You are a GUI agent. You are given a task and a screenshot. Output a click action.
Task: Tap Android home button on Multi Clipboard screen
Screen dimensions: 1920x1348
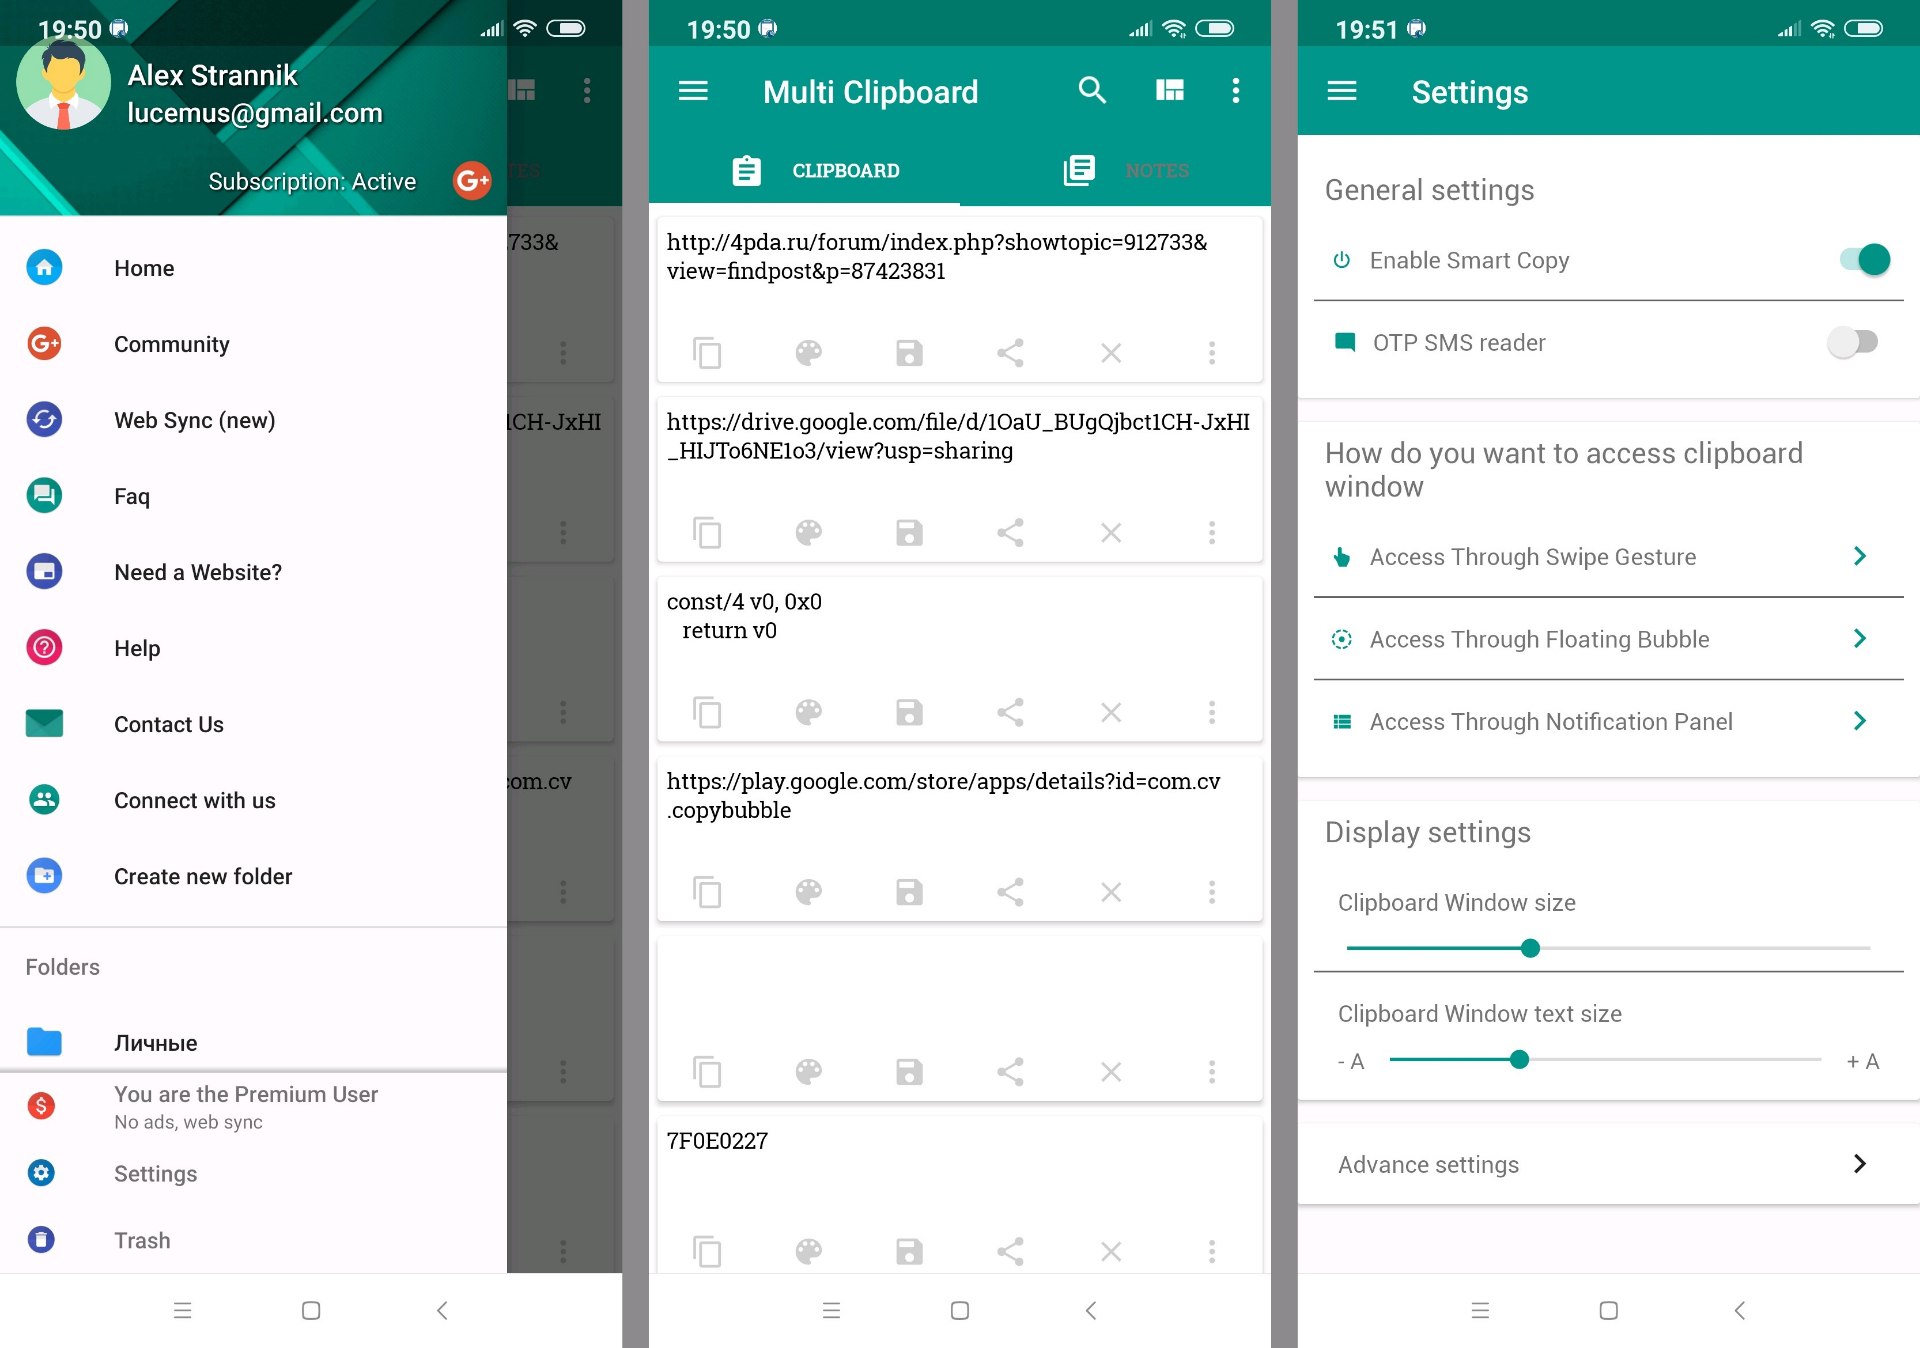959,1310
